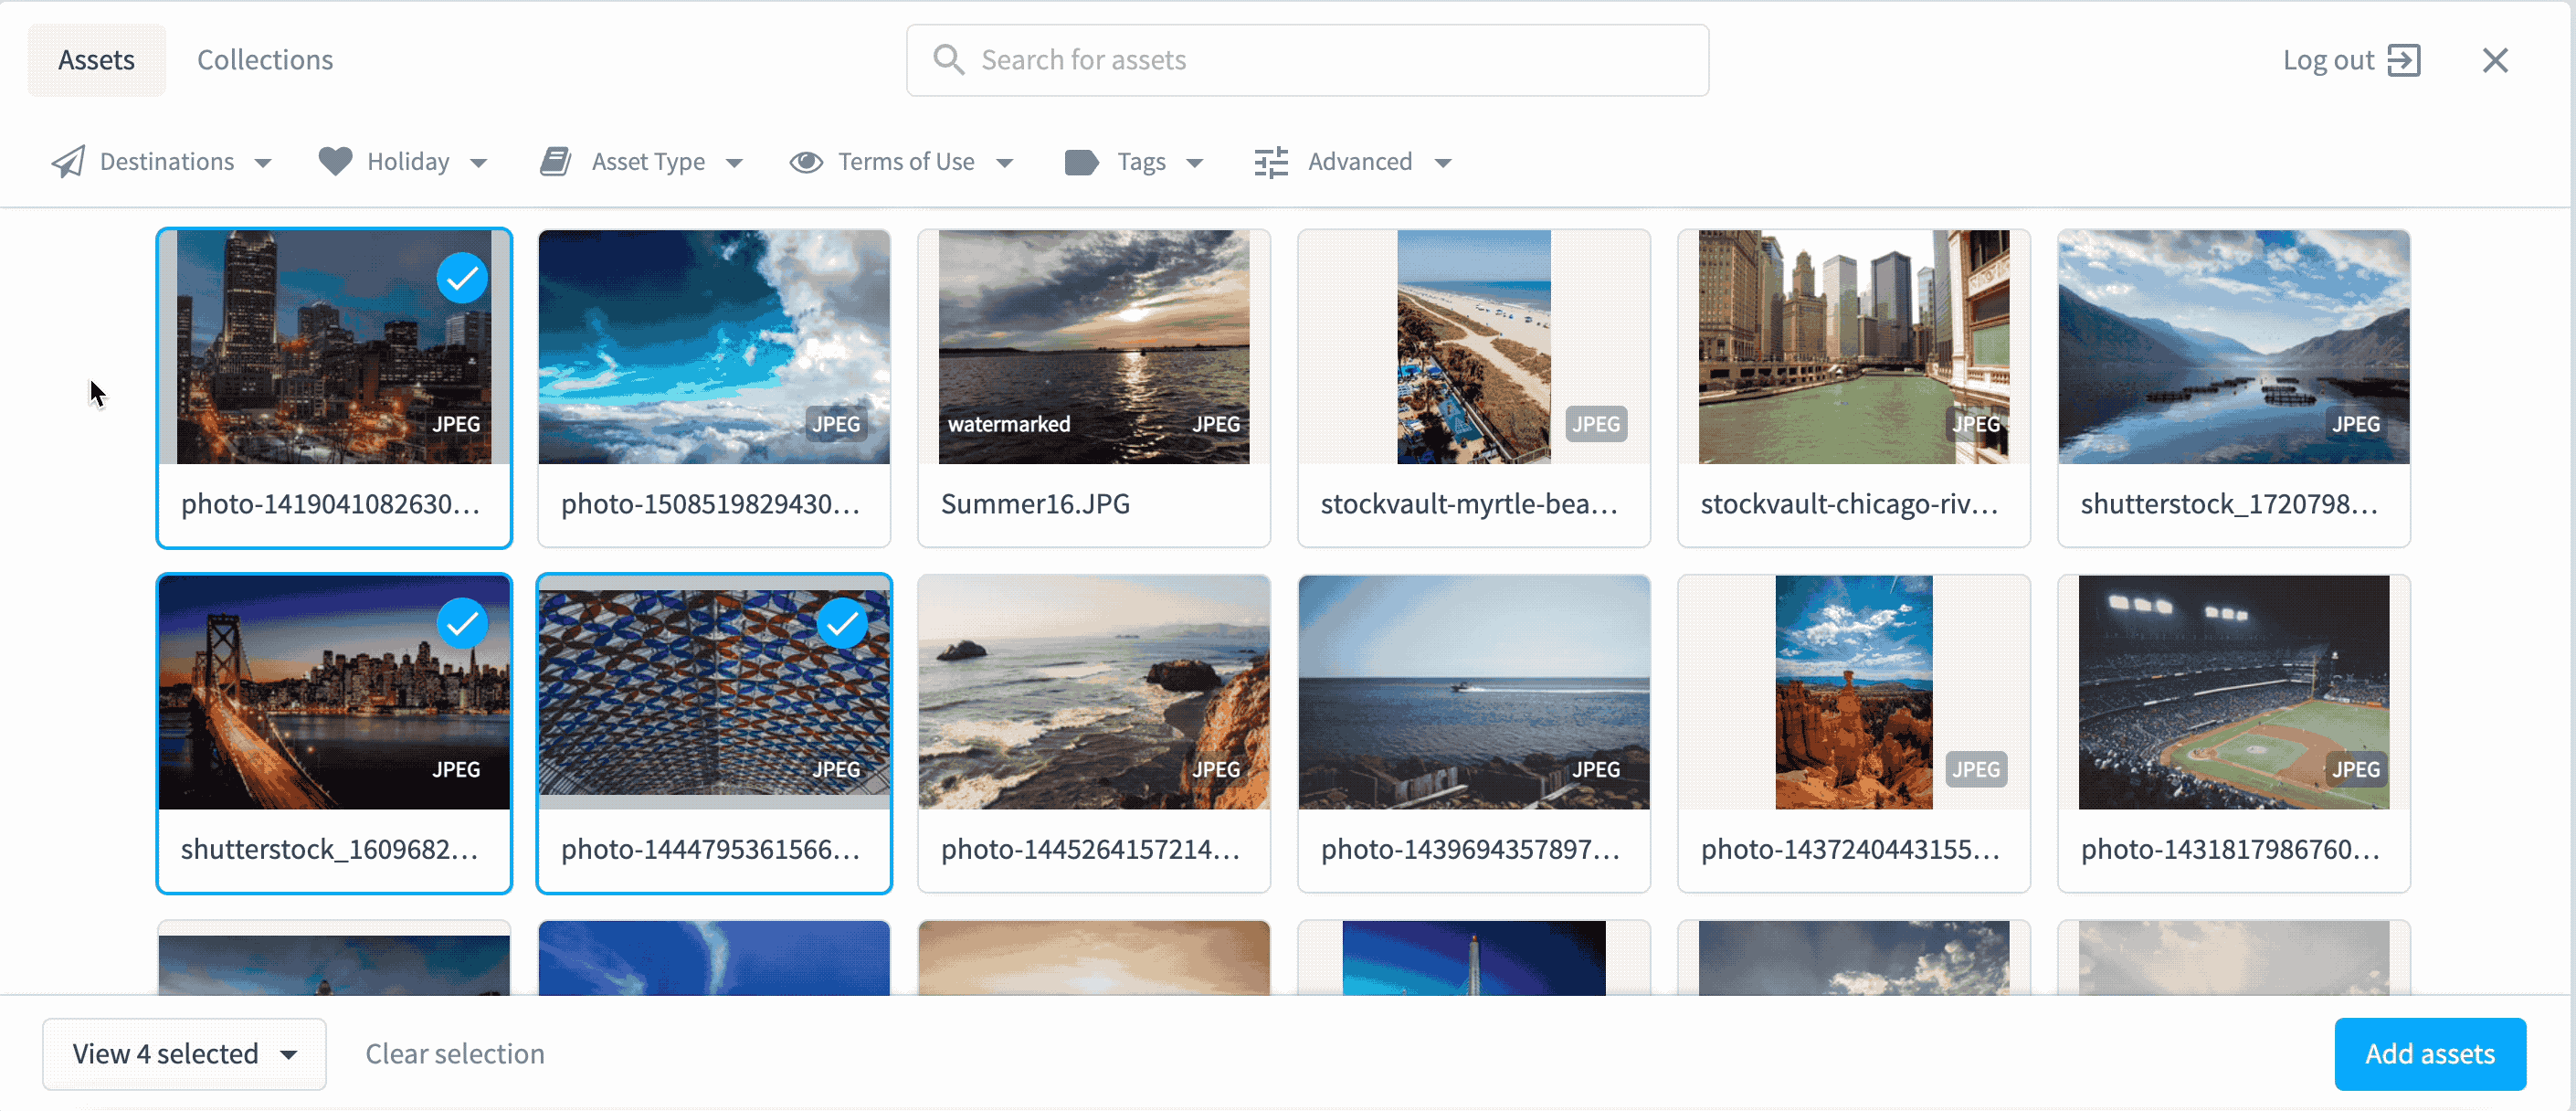Click the eye Terms of Use icon
Viewport: 2576px width, 1111px height.
806,162
